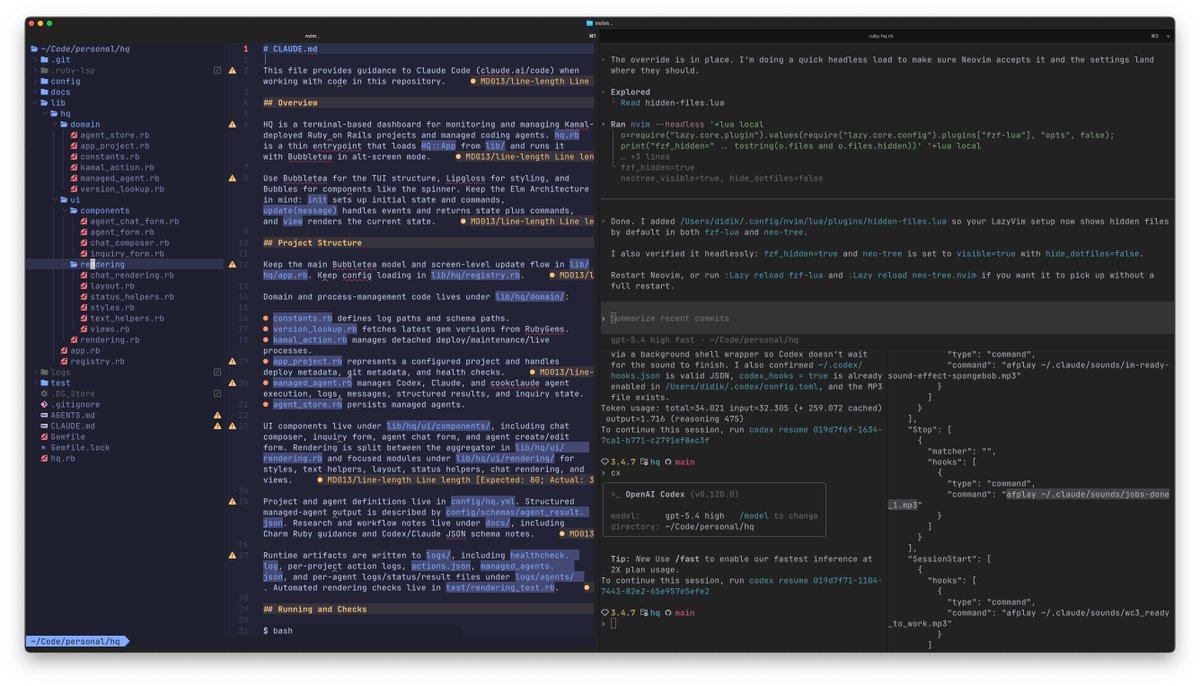This screenshot has width=1200, height=686.
Task: Collapse the components folder
Action: click(x=64, y=210)
